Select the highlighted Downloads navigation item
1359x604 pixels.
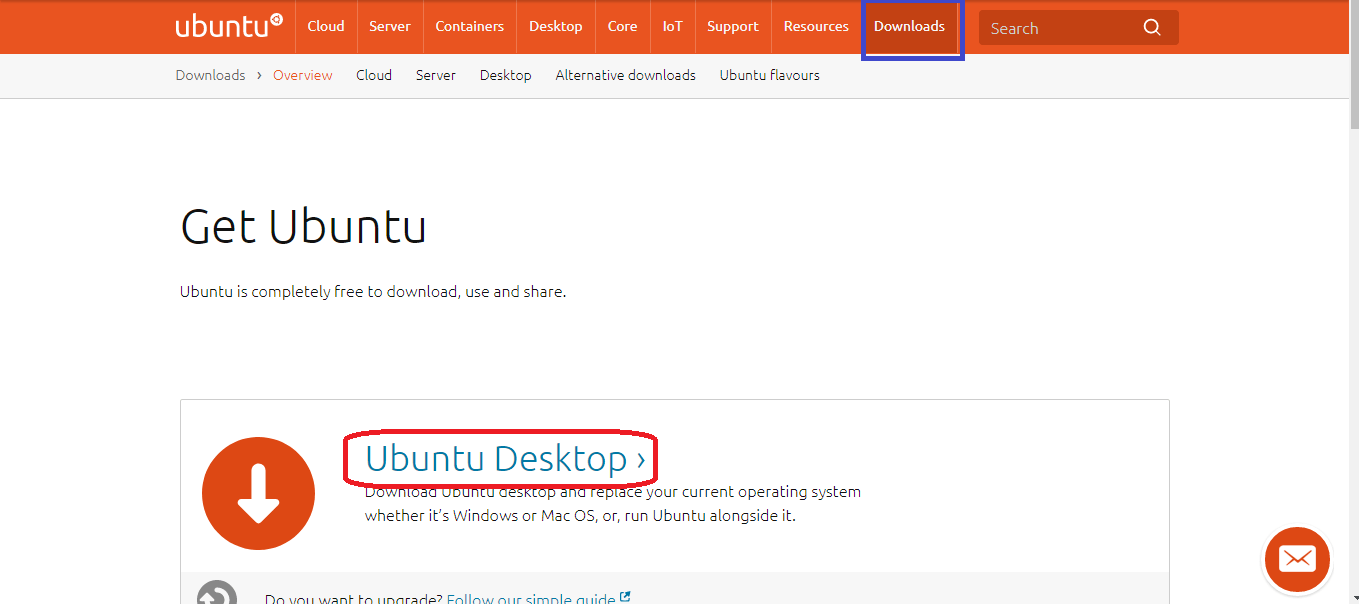(x=911, y=27)
